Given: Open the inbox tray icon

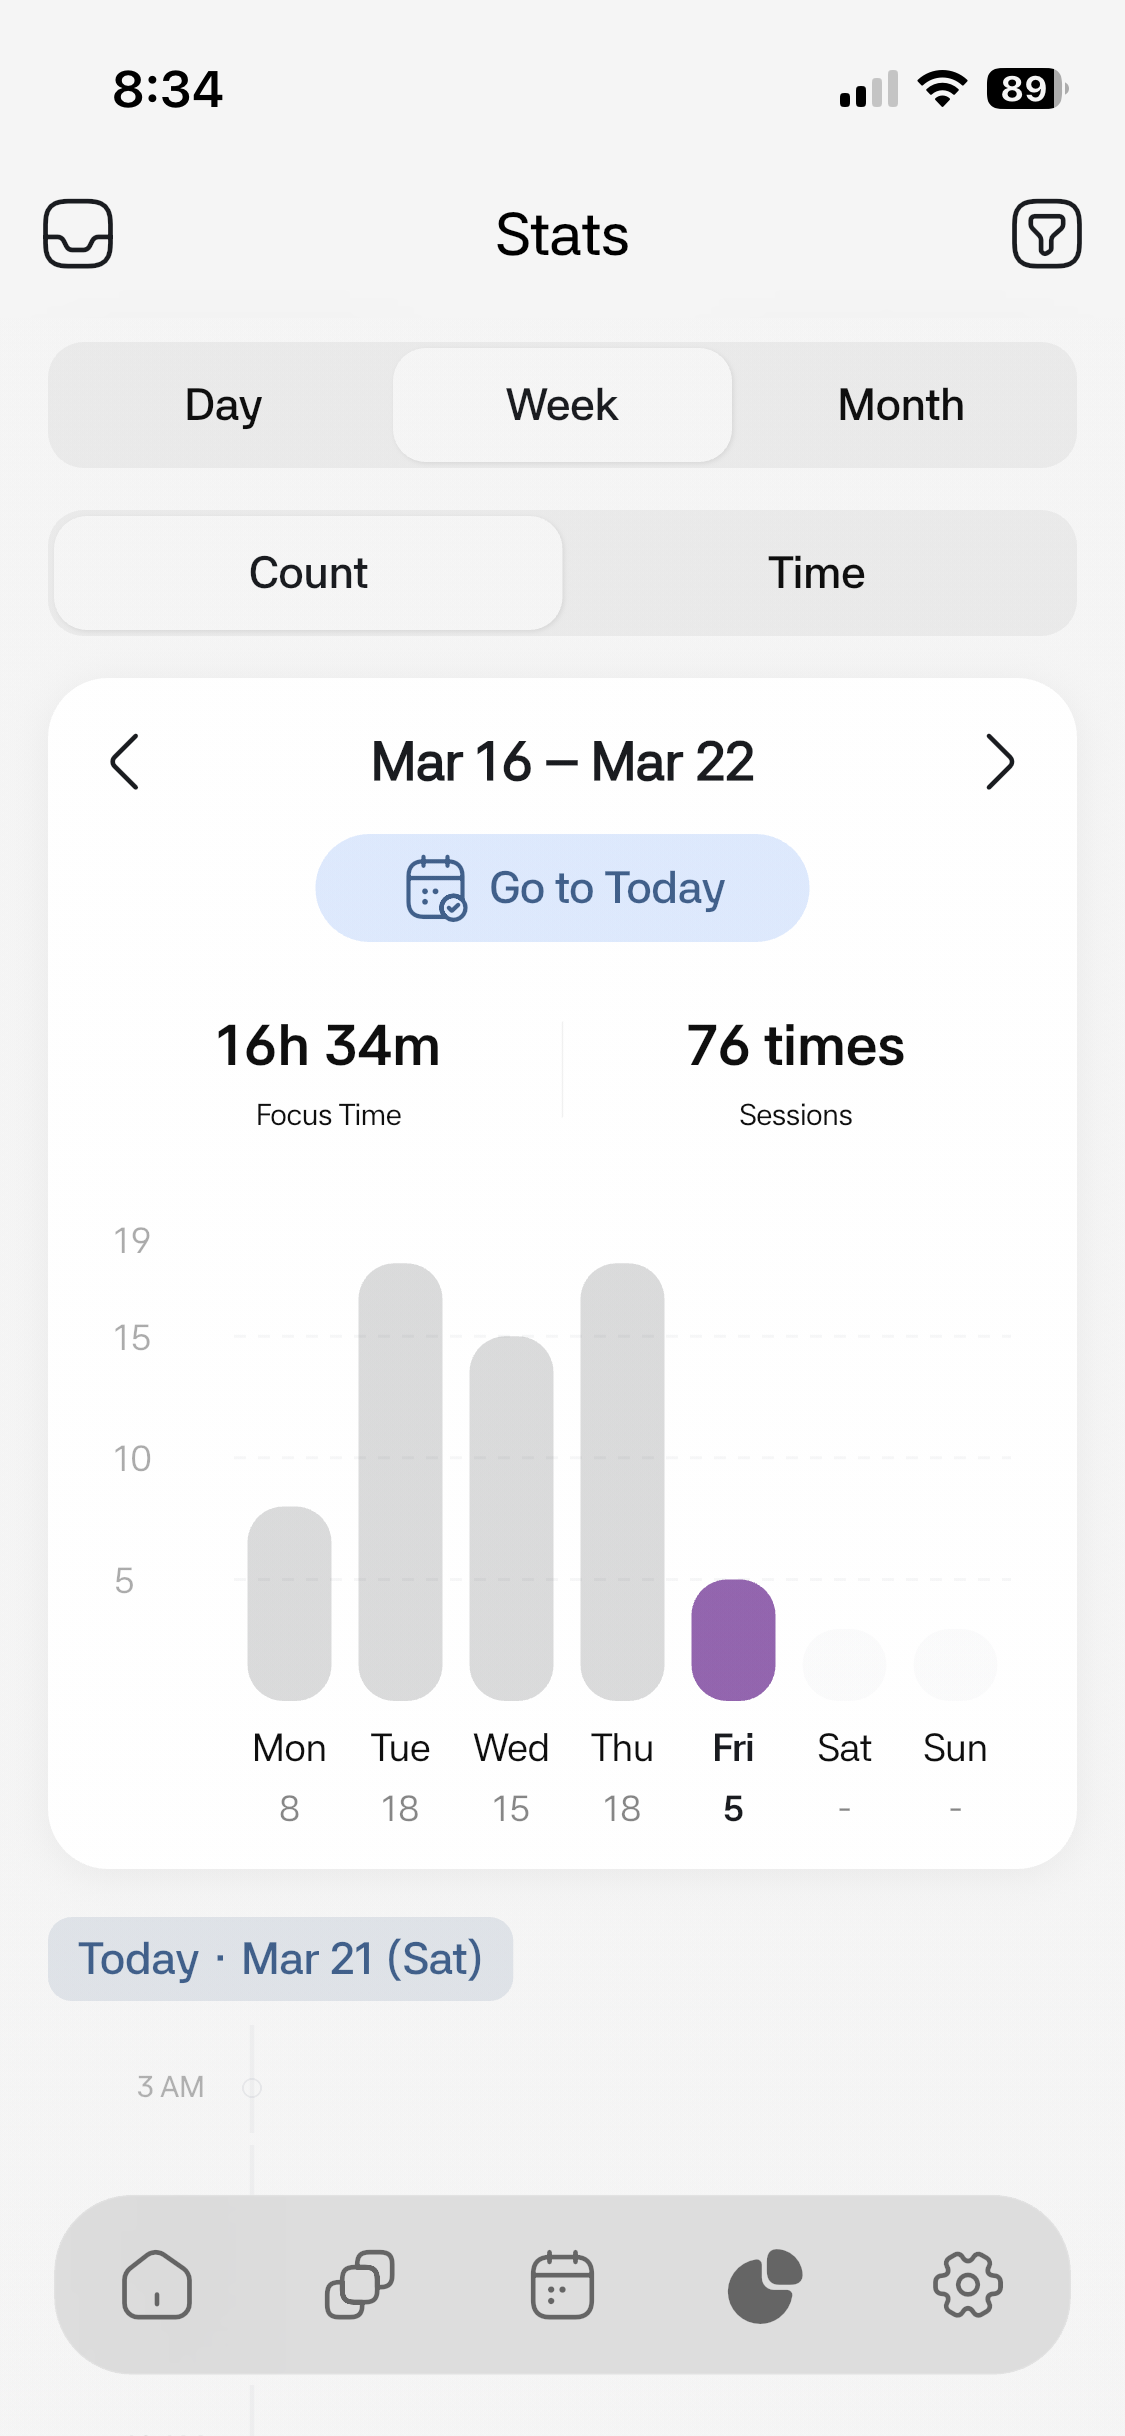Looking at the screenshot, I should 78,234.
